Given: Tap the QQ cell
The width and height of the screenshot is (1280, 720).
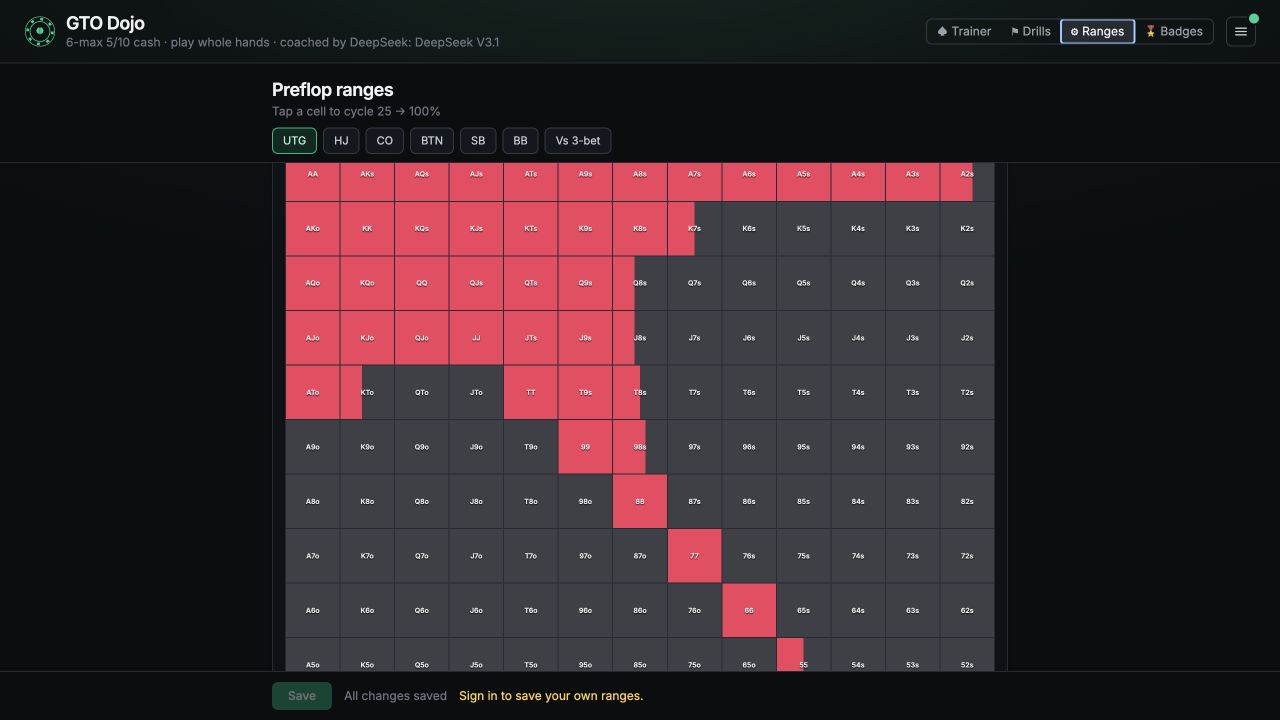Looking at the screenshot, I should click(x=422, y=283).
